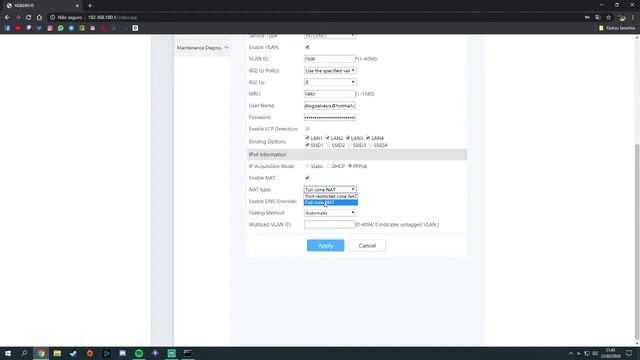The height and width of the screenshot is (360, 640).
Task: Toggle the Enable VLAN checkbox
Action: tap(307, 47)
